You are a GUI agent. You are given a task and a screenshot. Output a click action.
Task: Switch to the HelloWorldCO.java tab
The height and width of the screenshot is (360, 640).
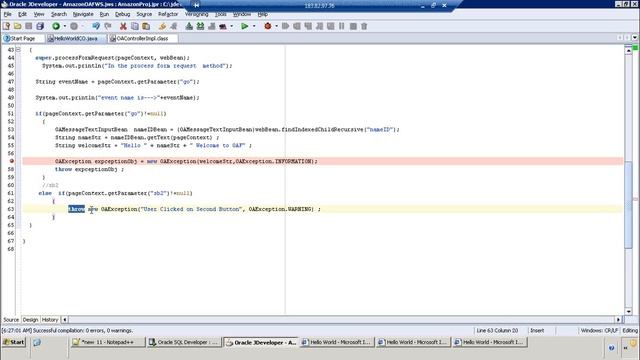[x=75, y=38]
